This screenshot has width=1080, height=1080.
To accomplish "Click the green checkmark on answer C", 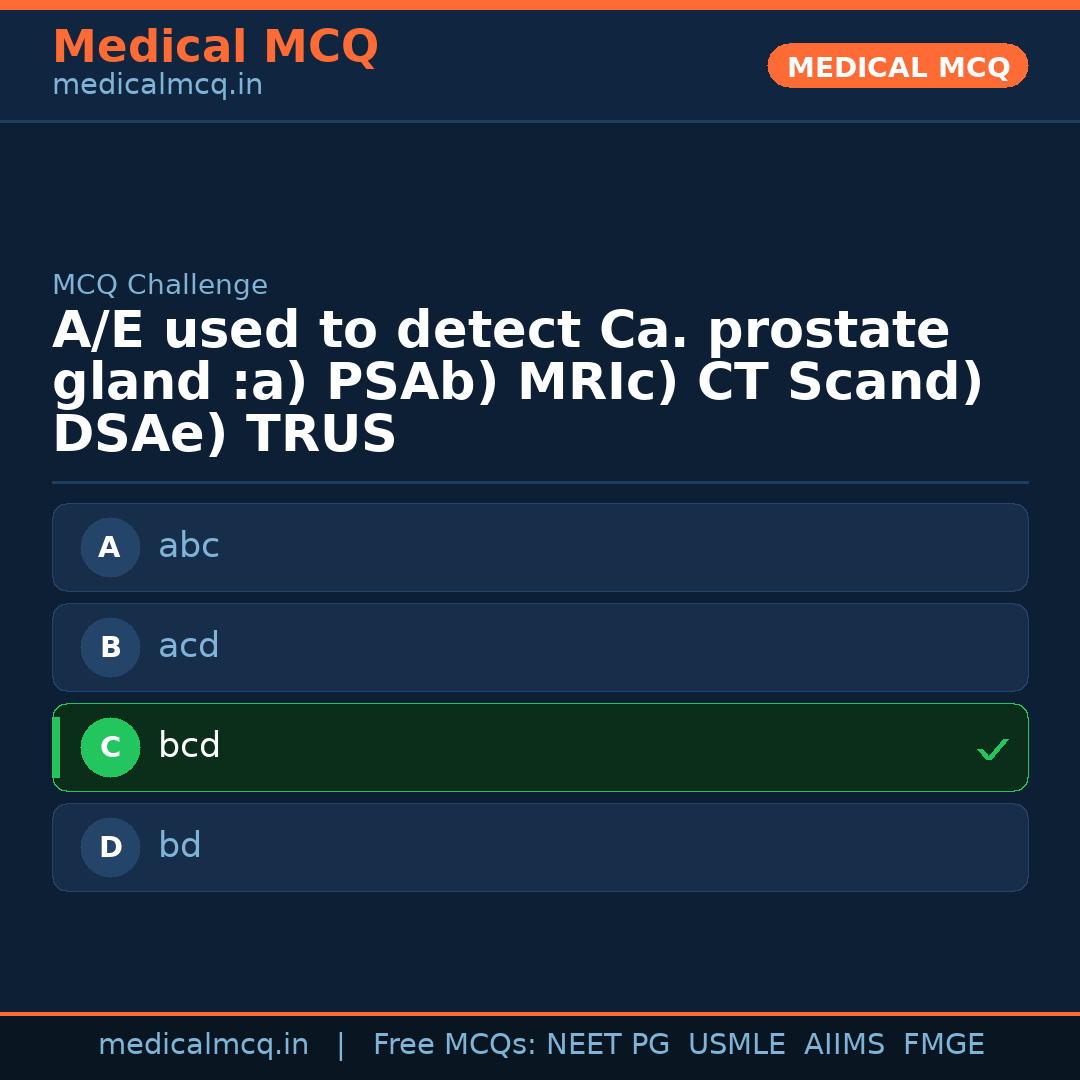I will (x=992, y=749).
